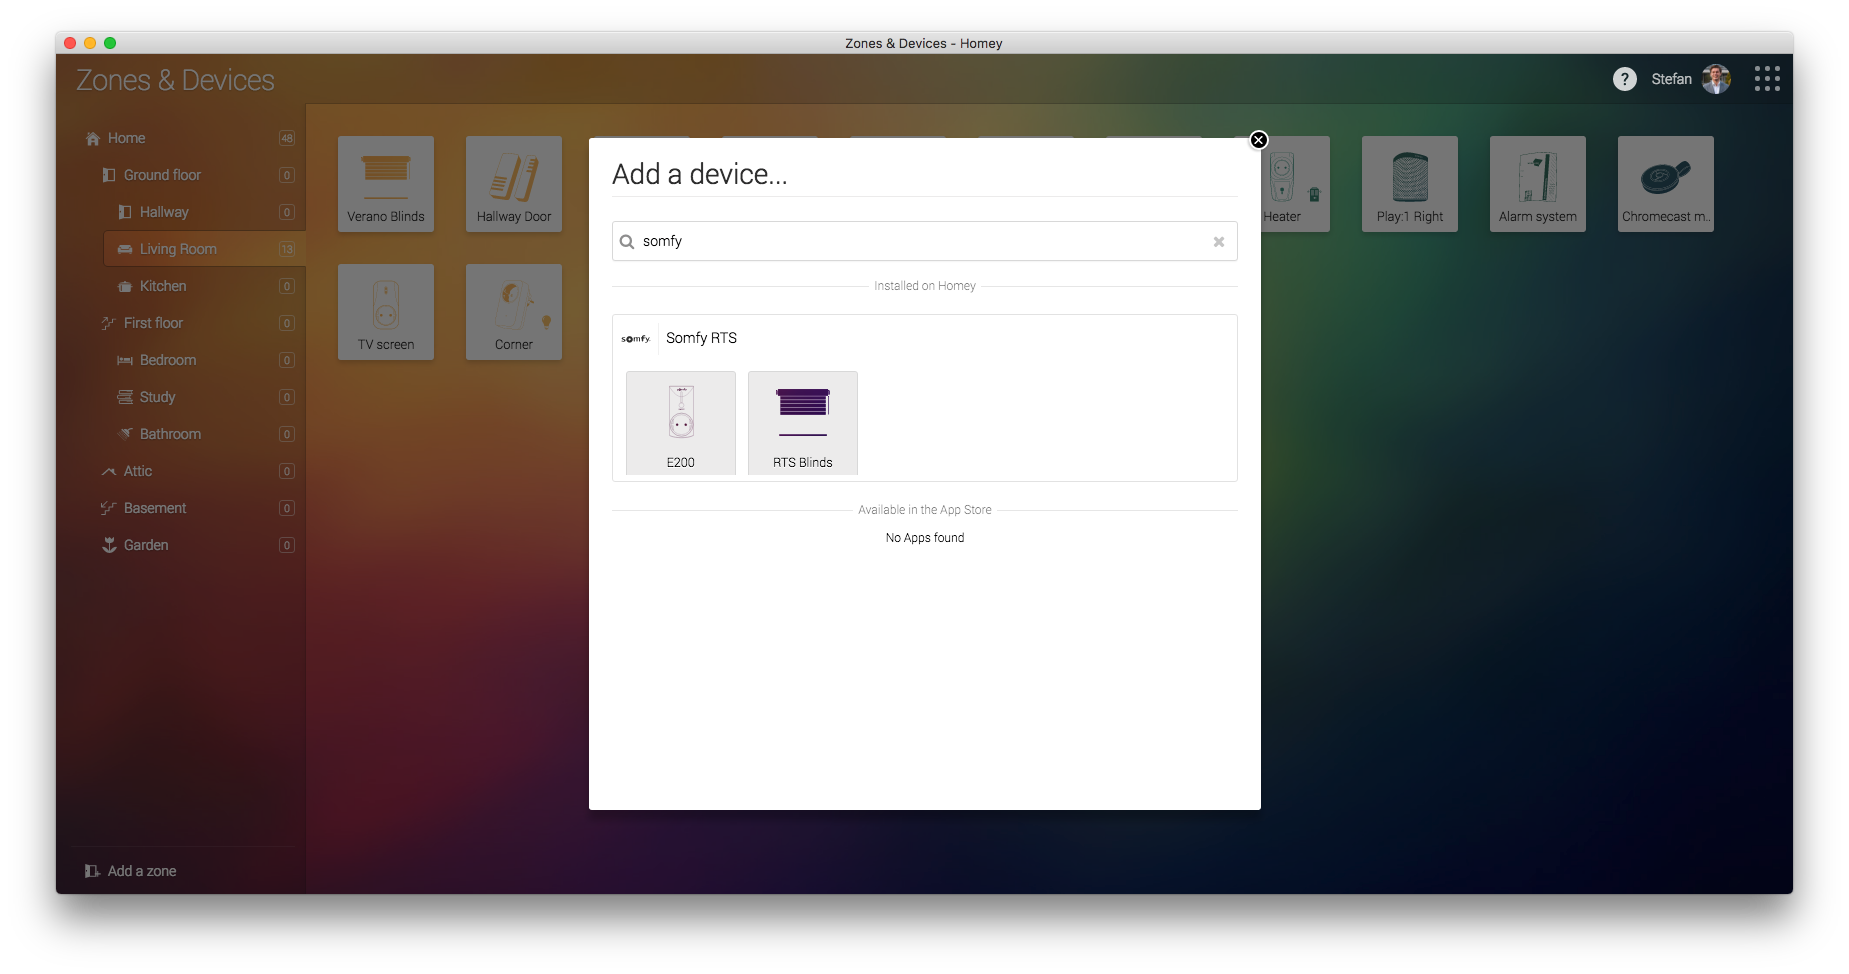Image resolution: width=1849 pixels, height=974 pixels.
Task: Select the E200 device tile
Action: (681, 422)
